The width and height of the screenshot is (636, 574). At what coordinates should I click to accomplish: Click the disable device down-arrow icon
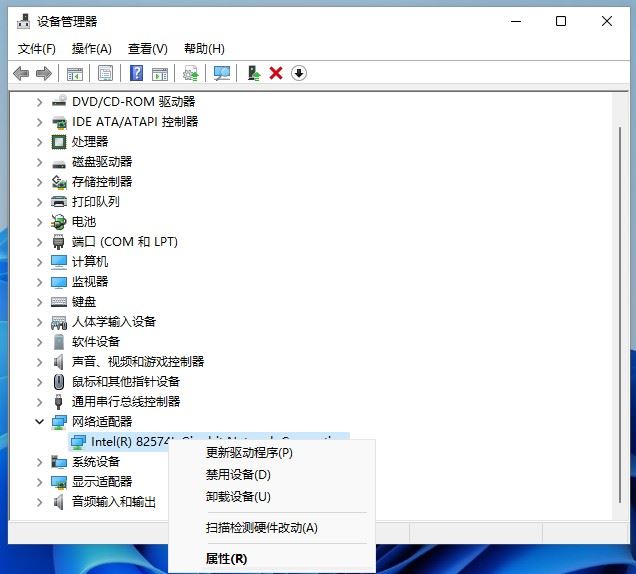coord(298,73)
